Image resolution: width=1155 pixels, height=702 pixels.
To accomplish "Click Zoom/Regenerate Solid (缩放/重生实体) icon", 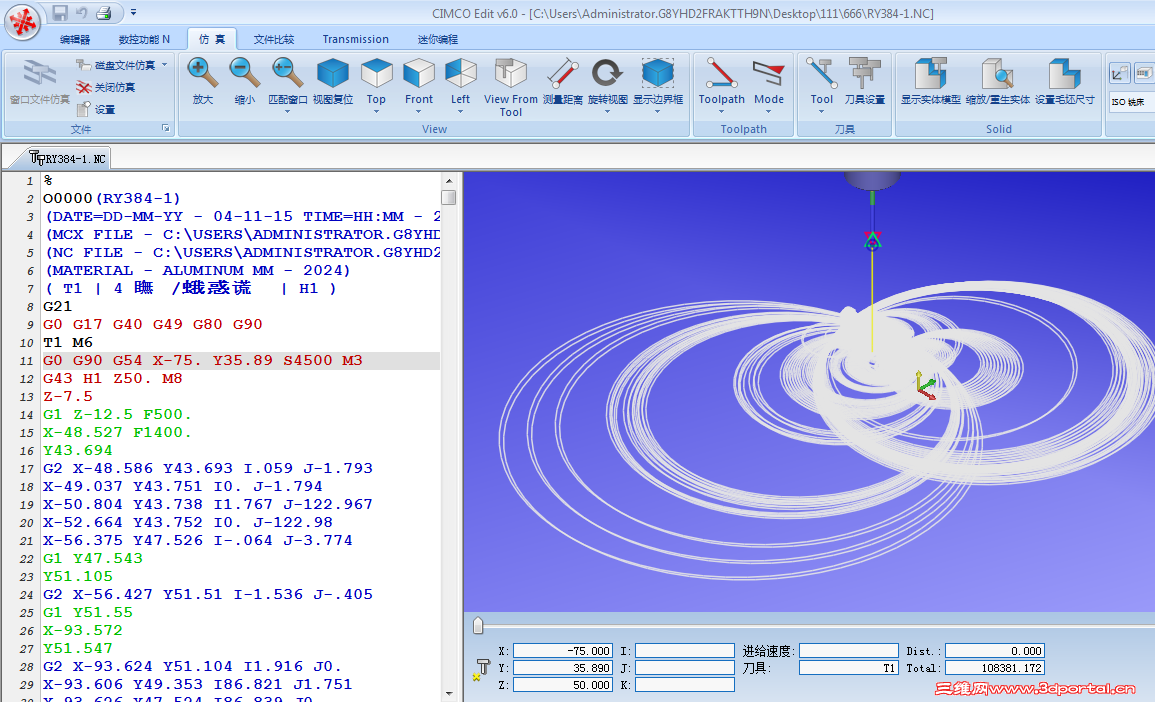I will click(997, 74).
